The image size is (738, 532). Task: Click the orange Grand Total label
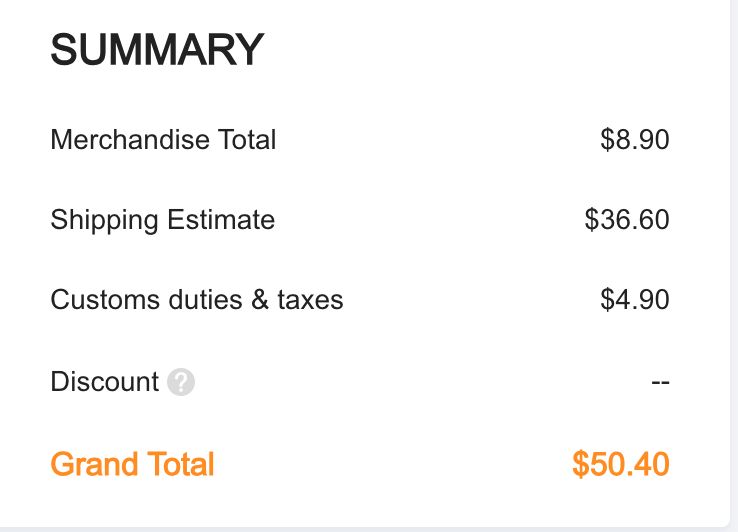pyautogui.click(x=132, y=464)
